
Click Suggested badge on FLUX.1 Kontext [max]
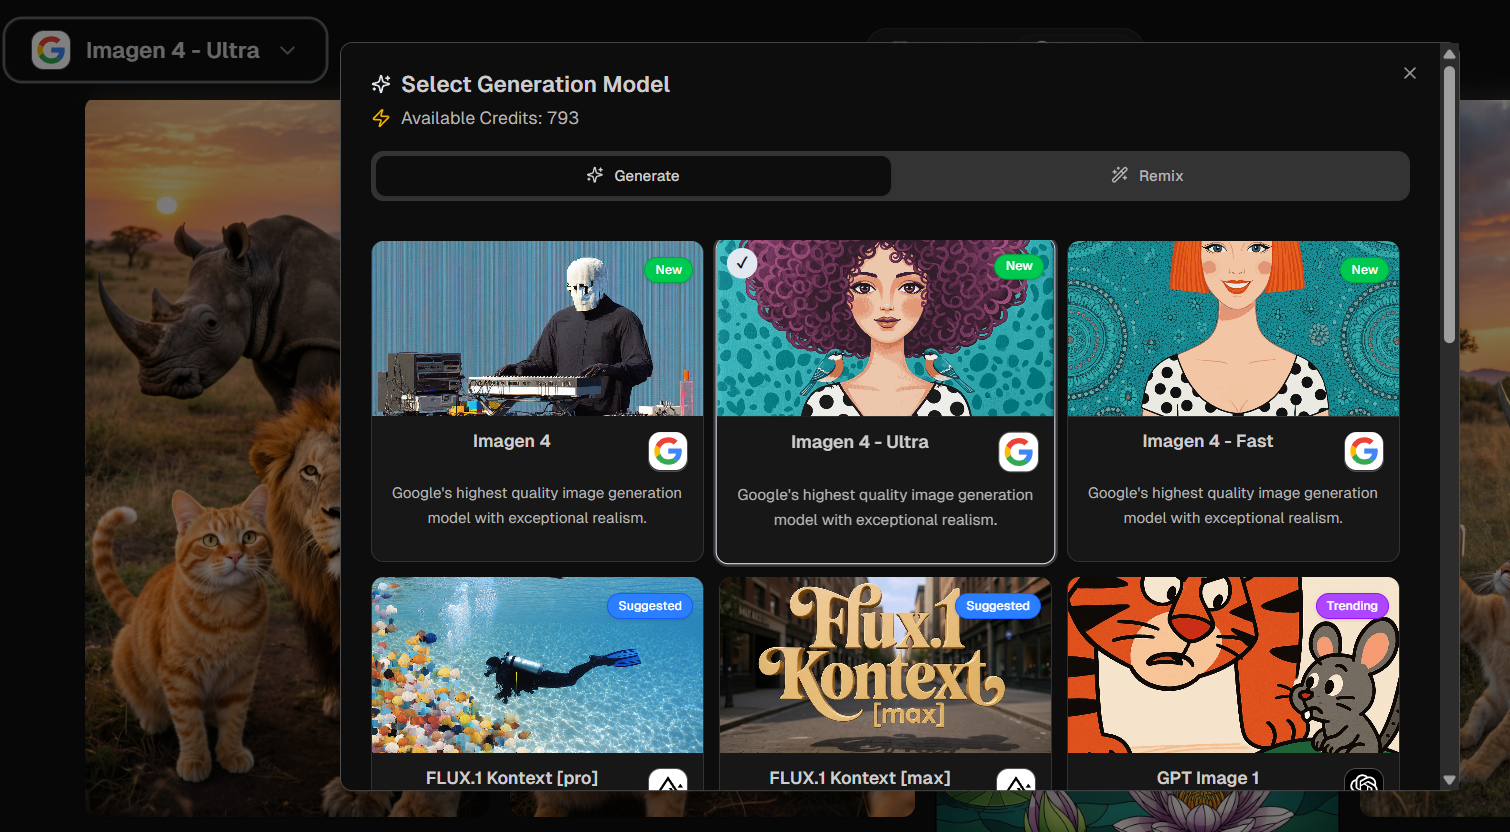[998, 606]
